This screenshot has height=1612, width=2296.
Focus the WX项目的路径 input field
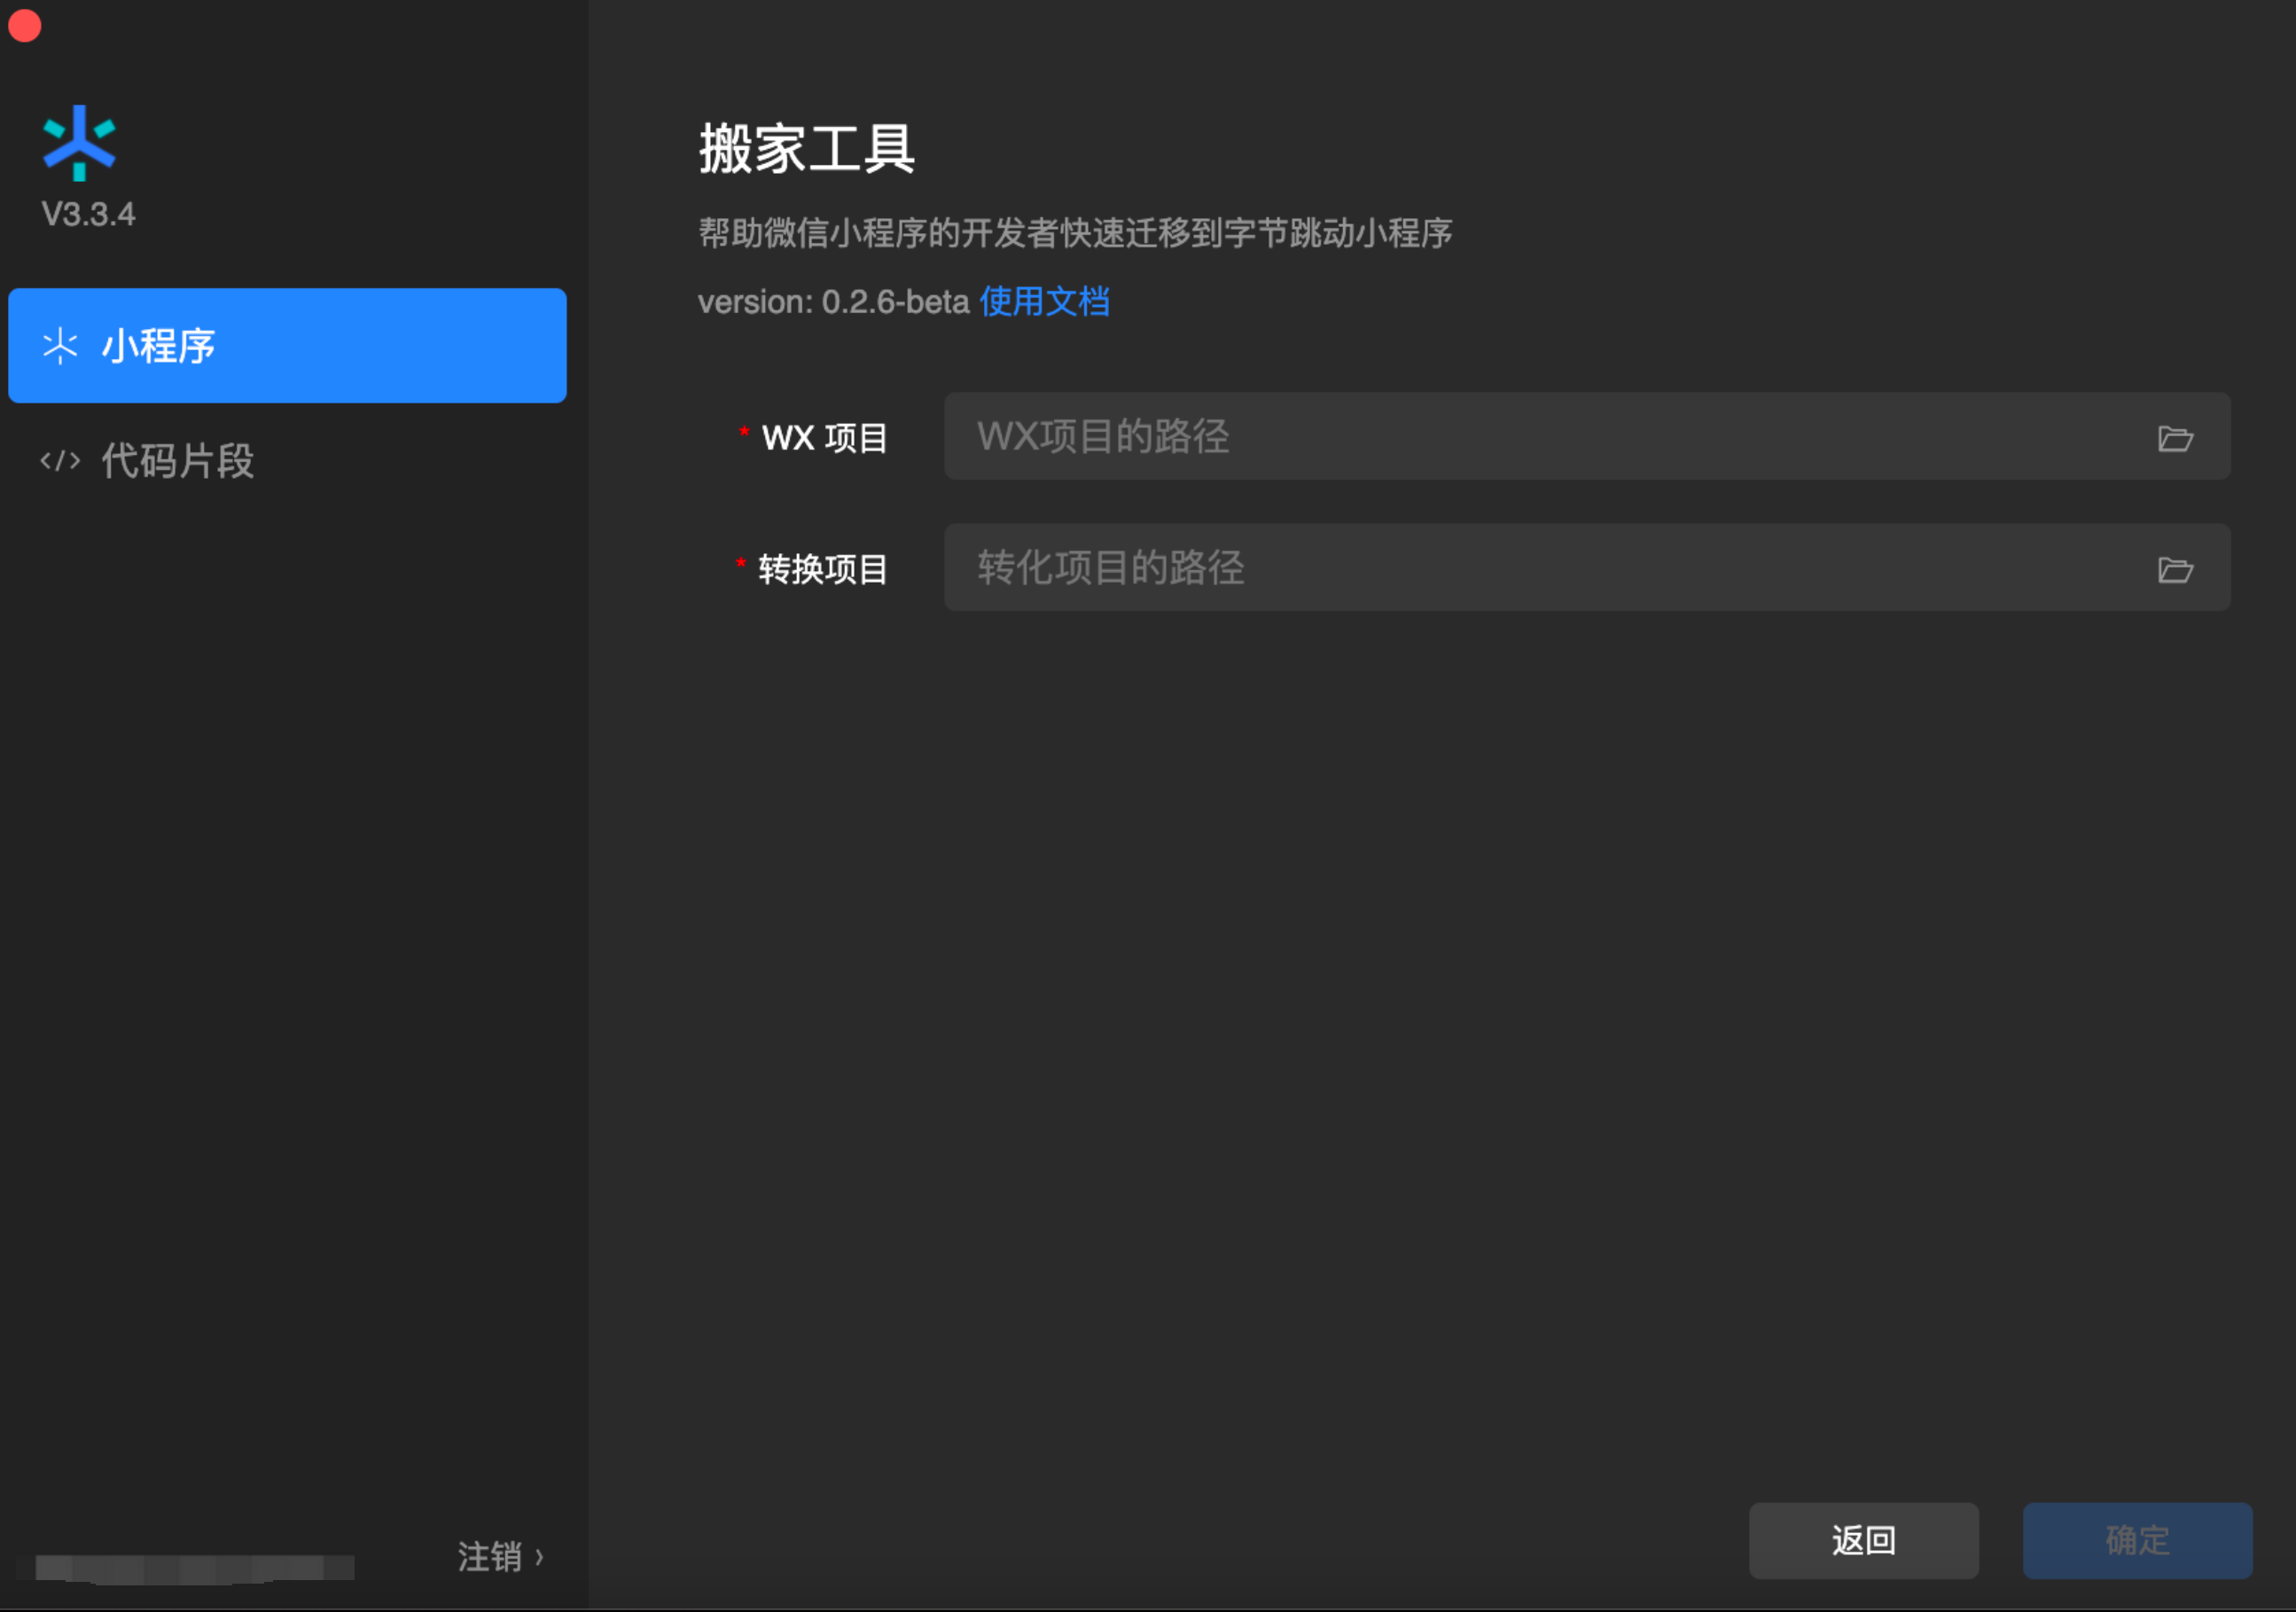click(1540, 437)
